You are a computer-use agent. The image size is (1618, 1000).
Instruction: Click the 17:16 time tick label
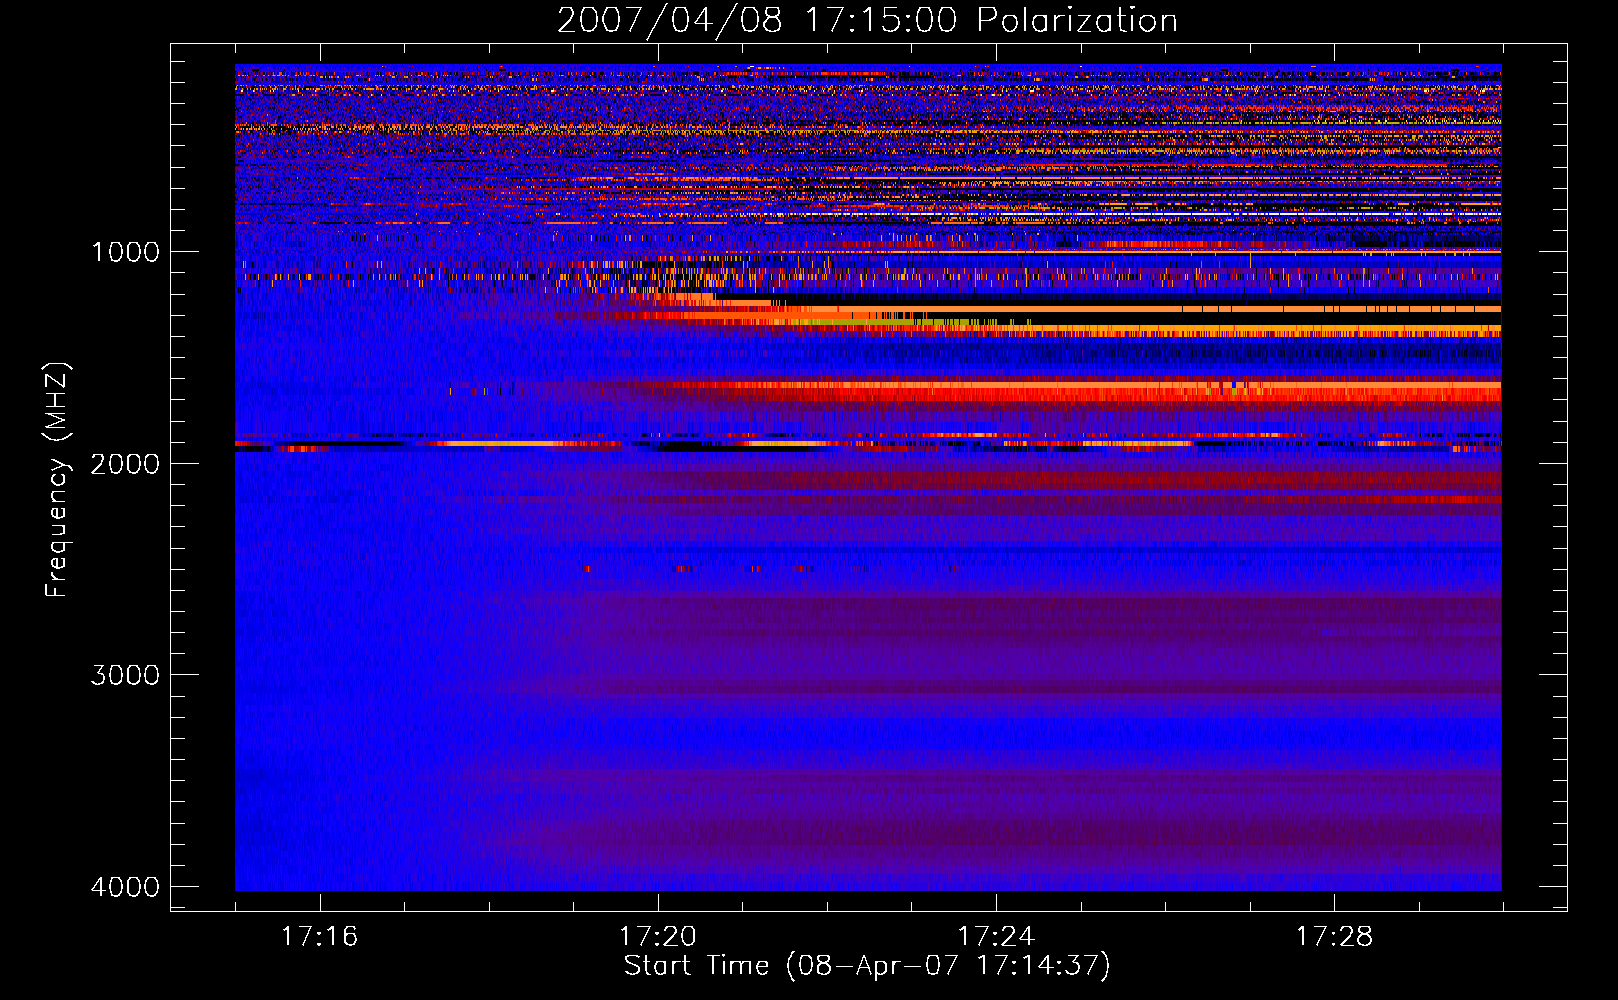click(x=319, y=937)
